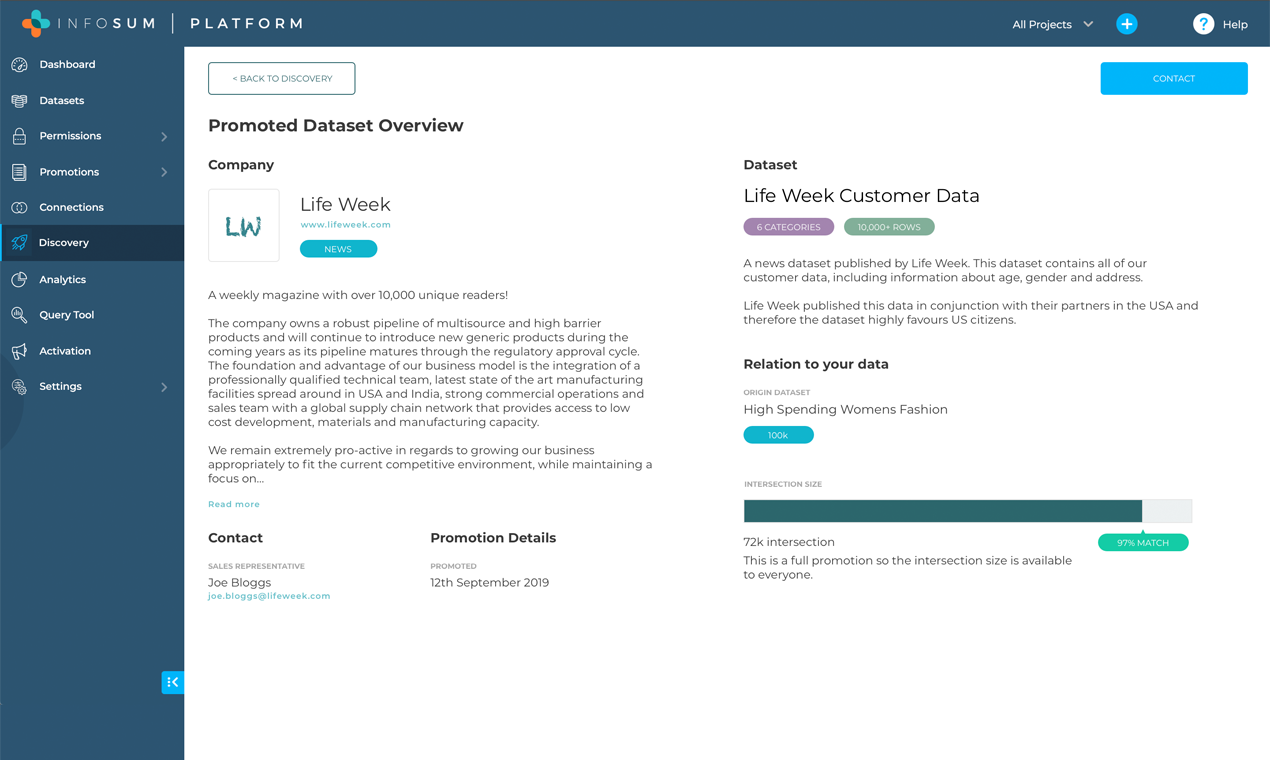This screenshot has width=1270, height=760.
Task: Select Connections in the sidebar
Action: 92,208
